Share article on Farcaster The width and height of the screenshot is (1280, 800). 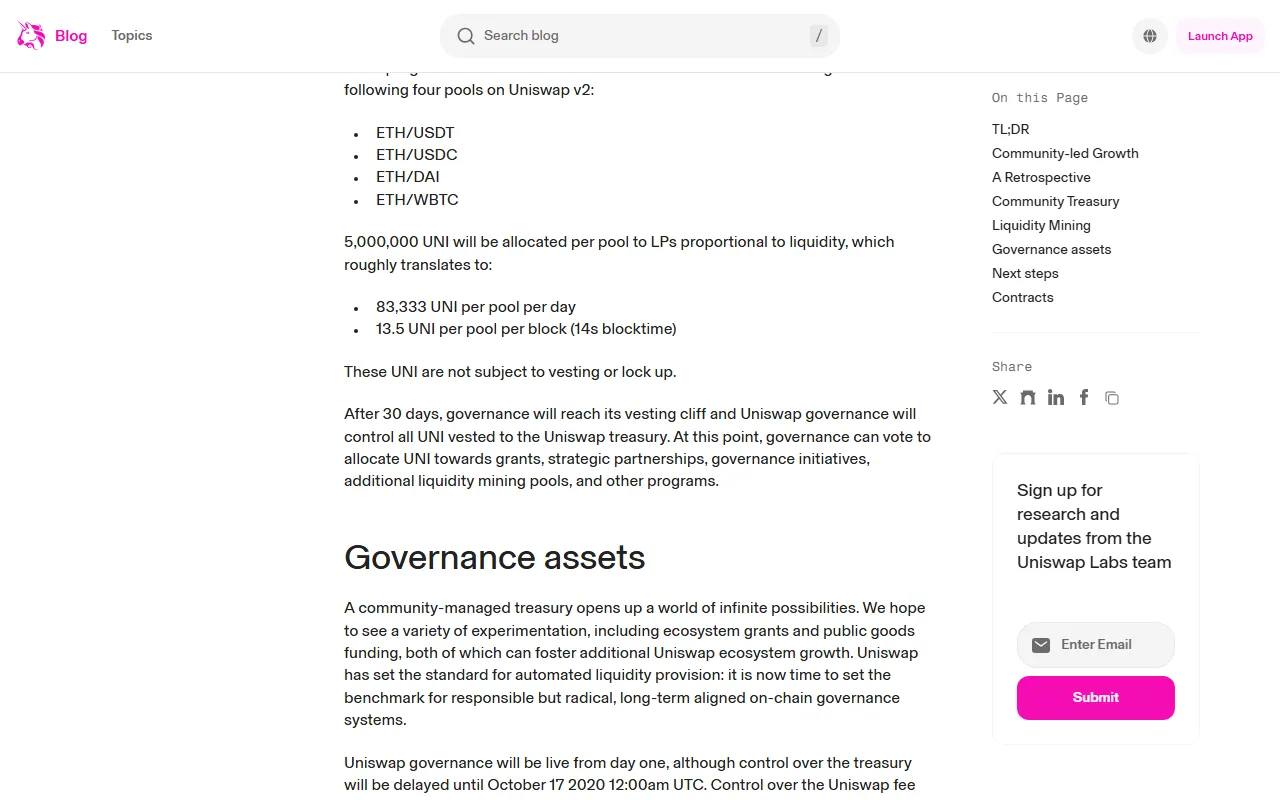(1028, 397)
